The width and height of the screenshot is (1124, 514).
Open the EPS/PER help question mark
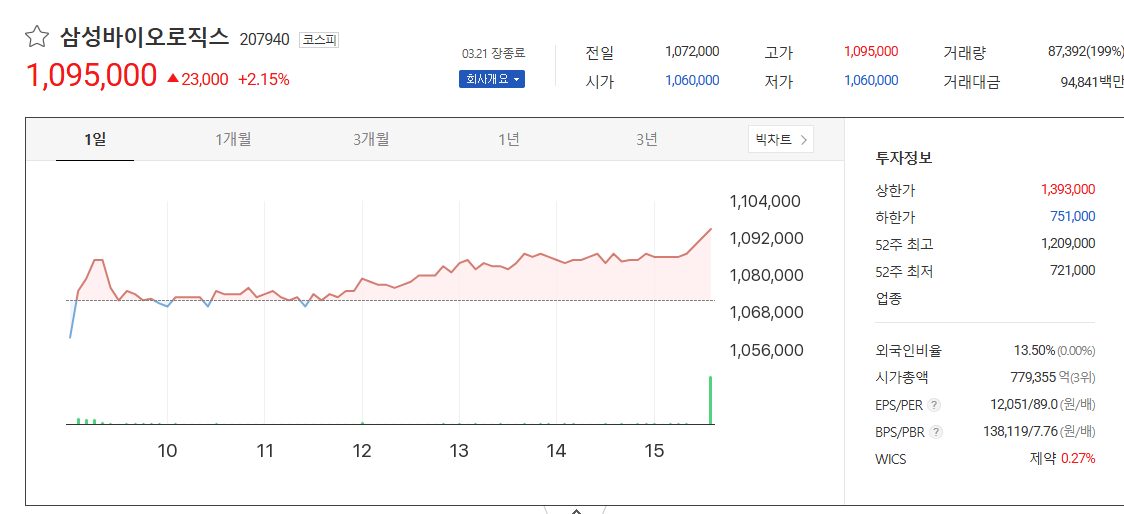tap(933, 405)
